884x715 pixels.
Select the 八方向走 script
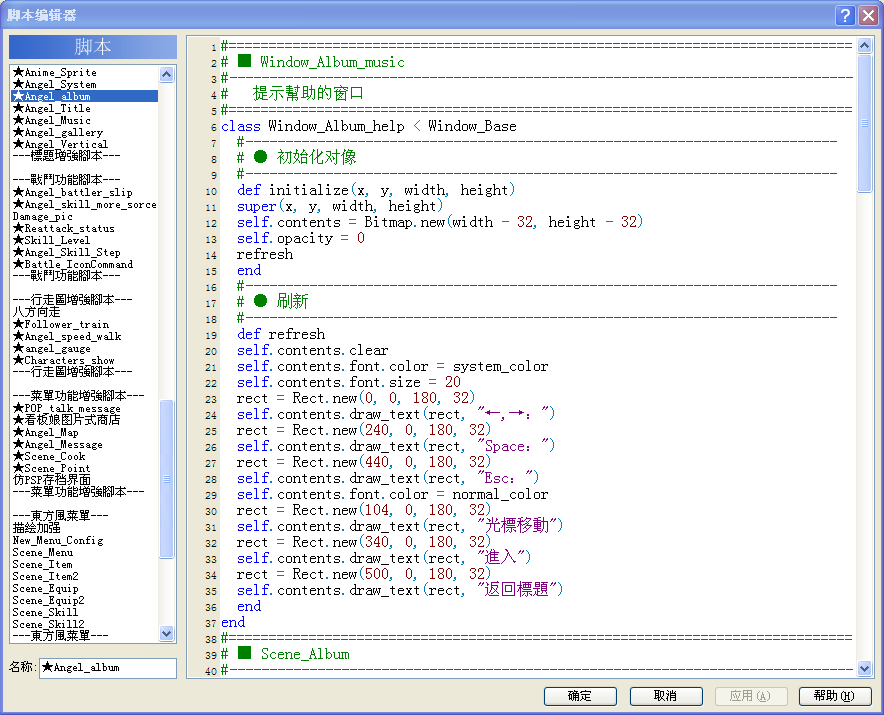click(85, 312)
